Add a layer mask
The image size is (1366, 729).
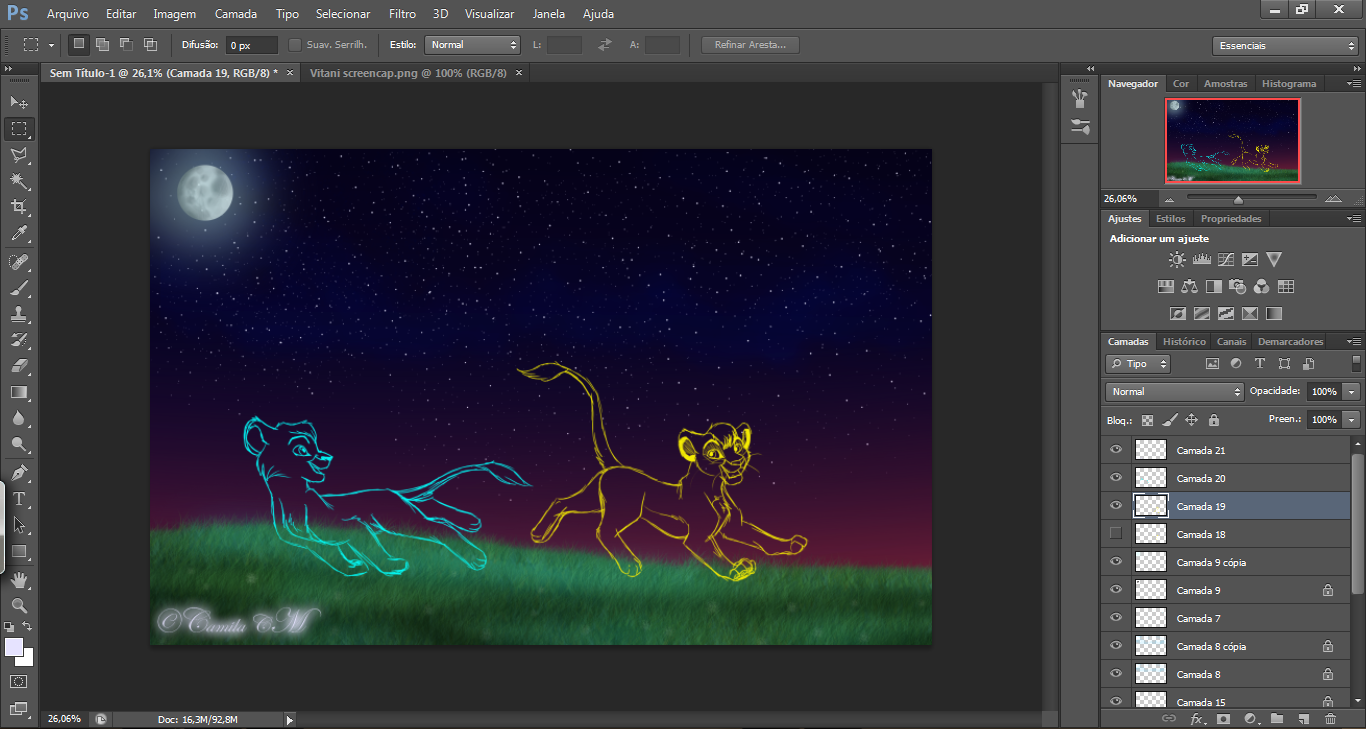pos(1223,718)
